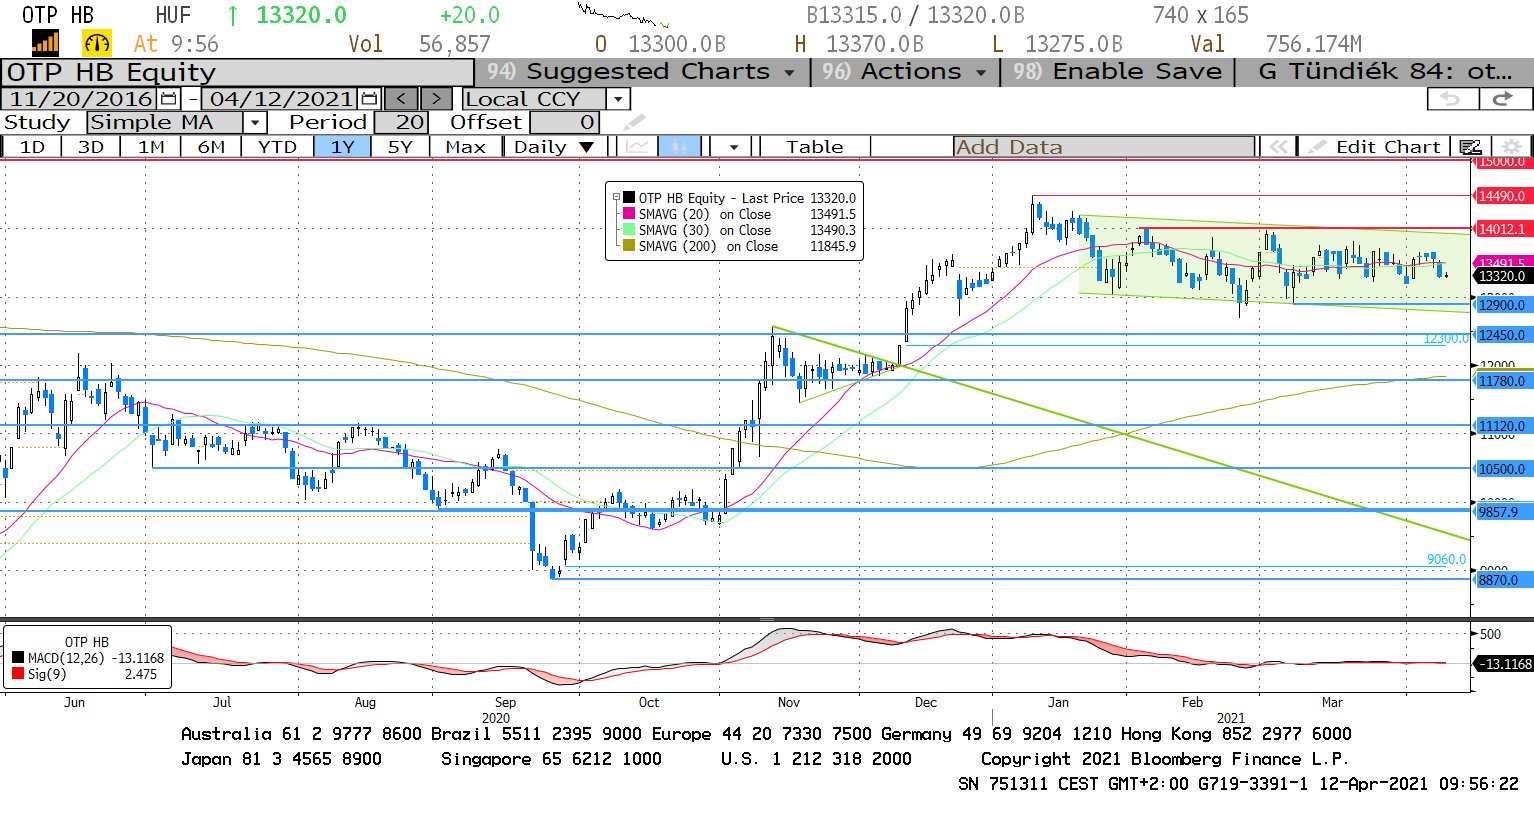Click the Offset value field

click(x=565, y=122)
